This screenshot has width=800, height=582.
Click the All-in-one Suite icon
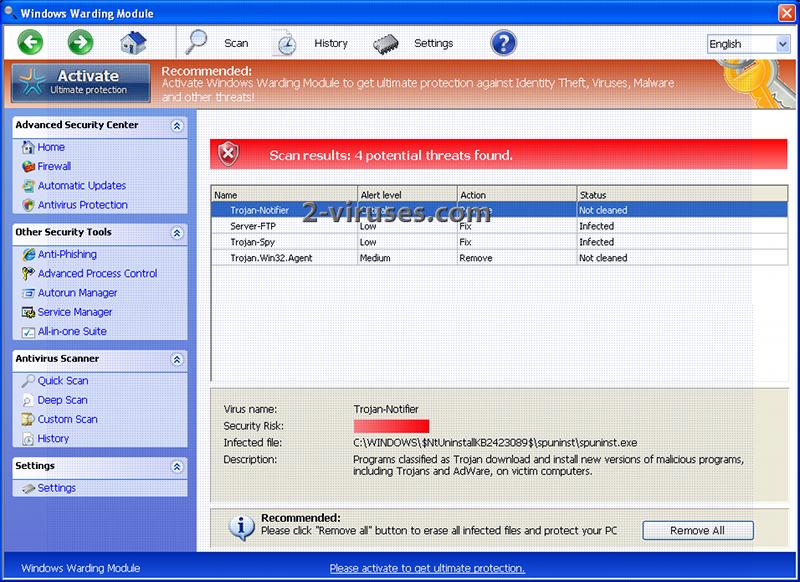pyautogui.click(x=28, y=332)
